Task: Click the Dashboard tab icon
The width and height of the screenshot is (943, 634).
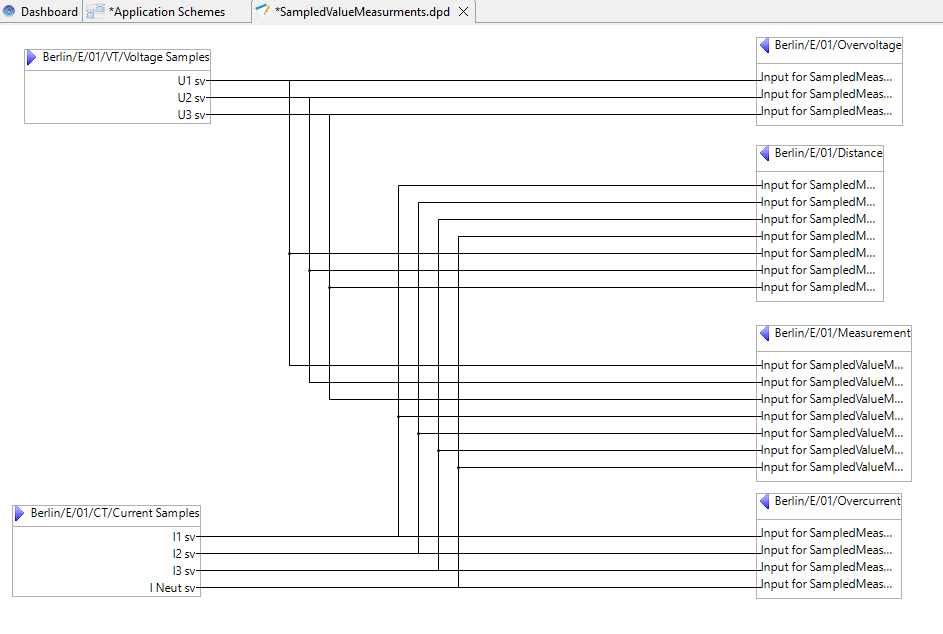Action: click(x=9, y=12)
